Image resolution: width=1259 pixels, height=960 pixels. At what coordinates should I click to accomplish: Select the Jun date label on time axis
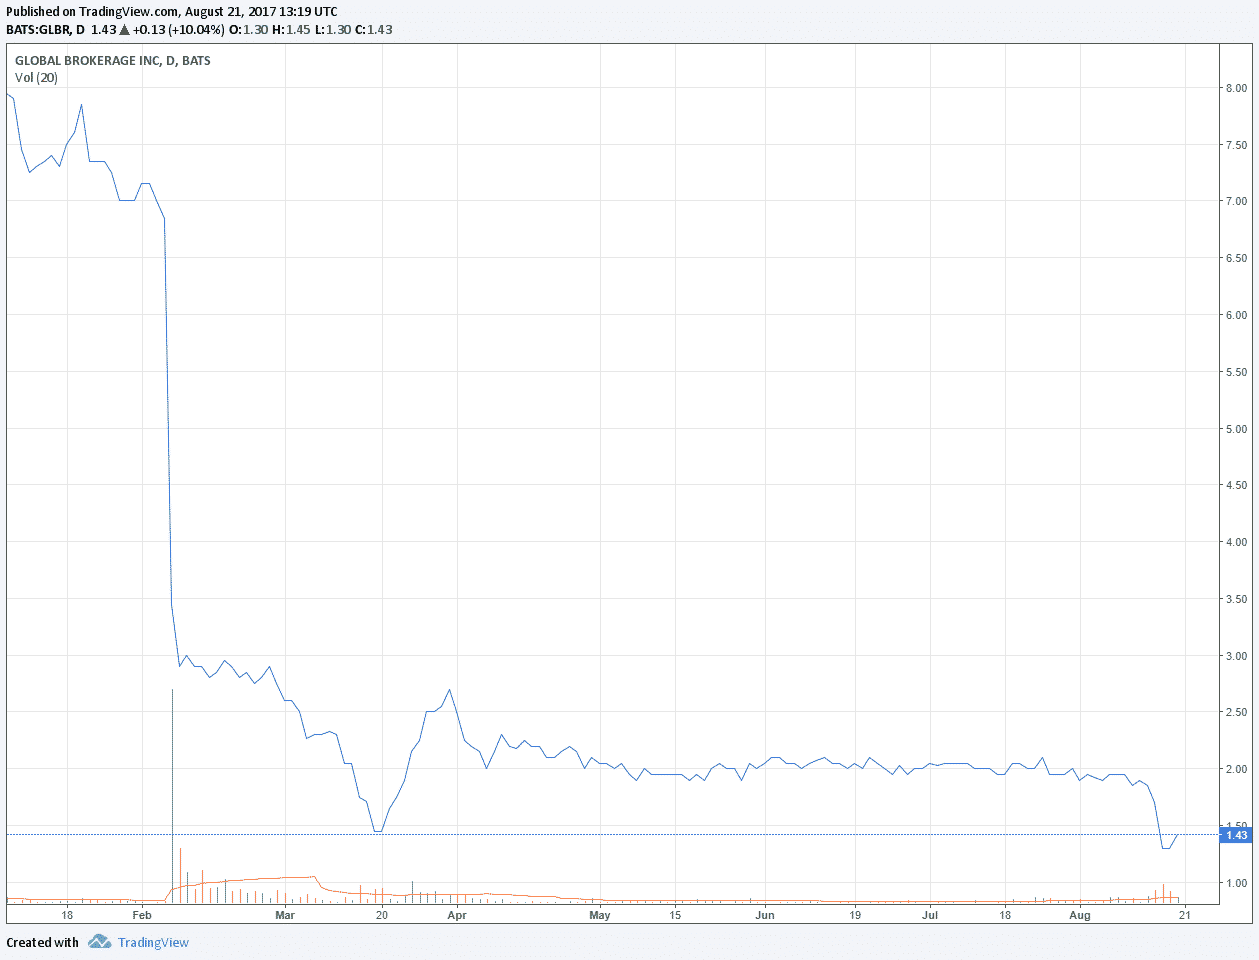765,915
